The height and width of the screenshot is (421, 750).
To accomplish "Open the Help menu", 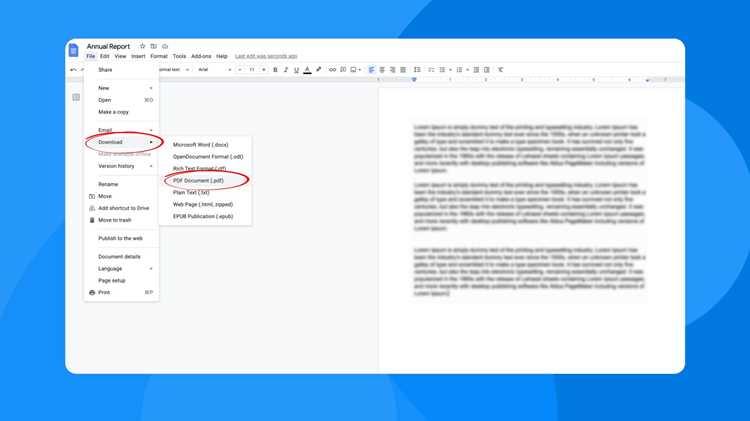I will pos(221,56).
